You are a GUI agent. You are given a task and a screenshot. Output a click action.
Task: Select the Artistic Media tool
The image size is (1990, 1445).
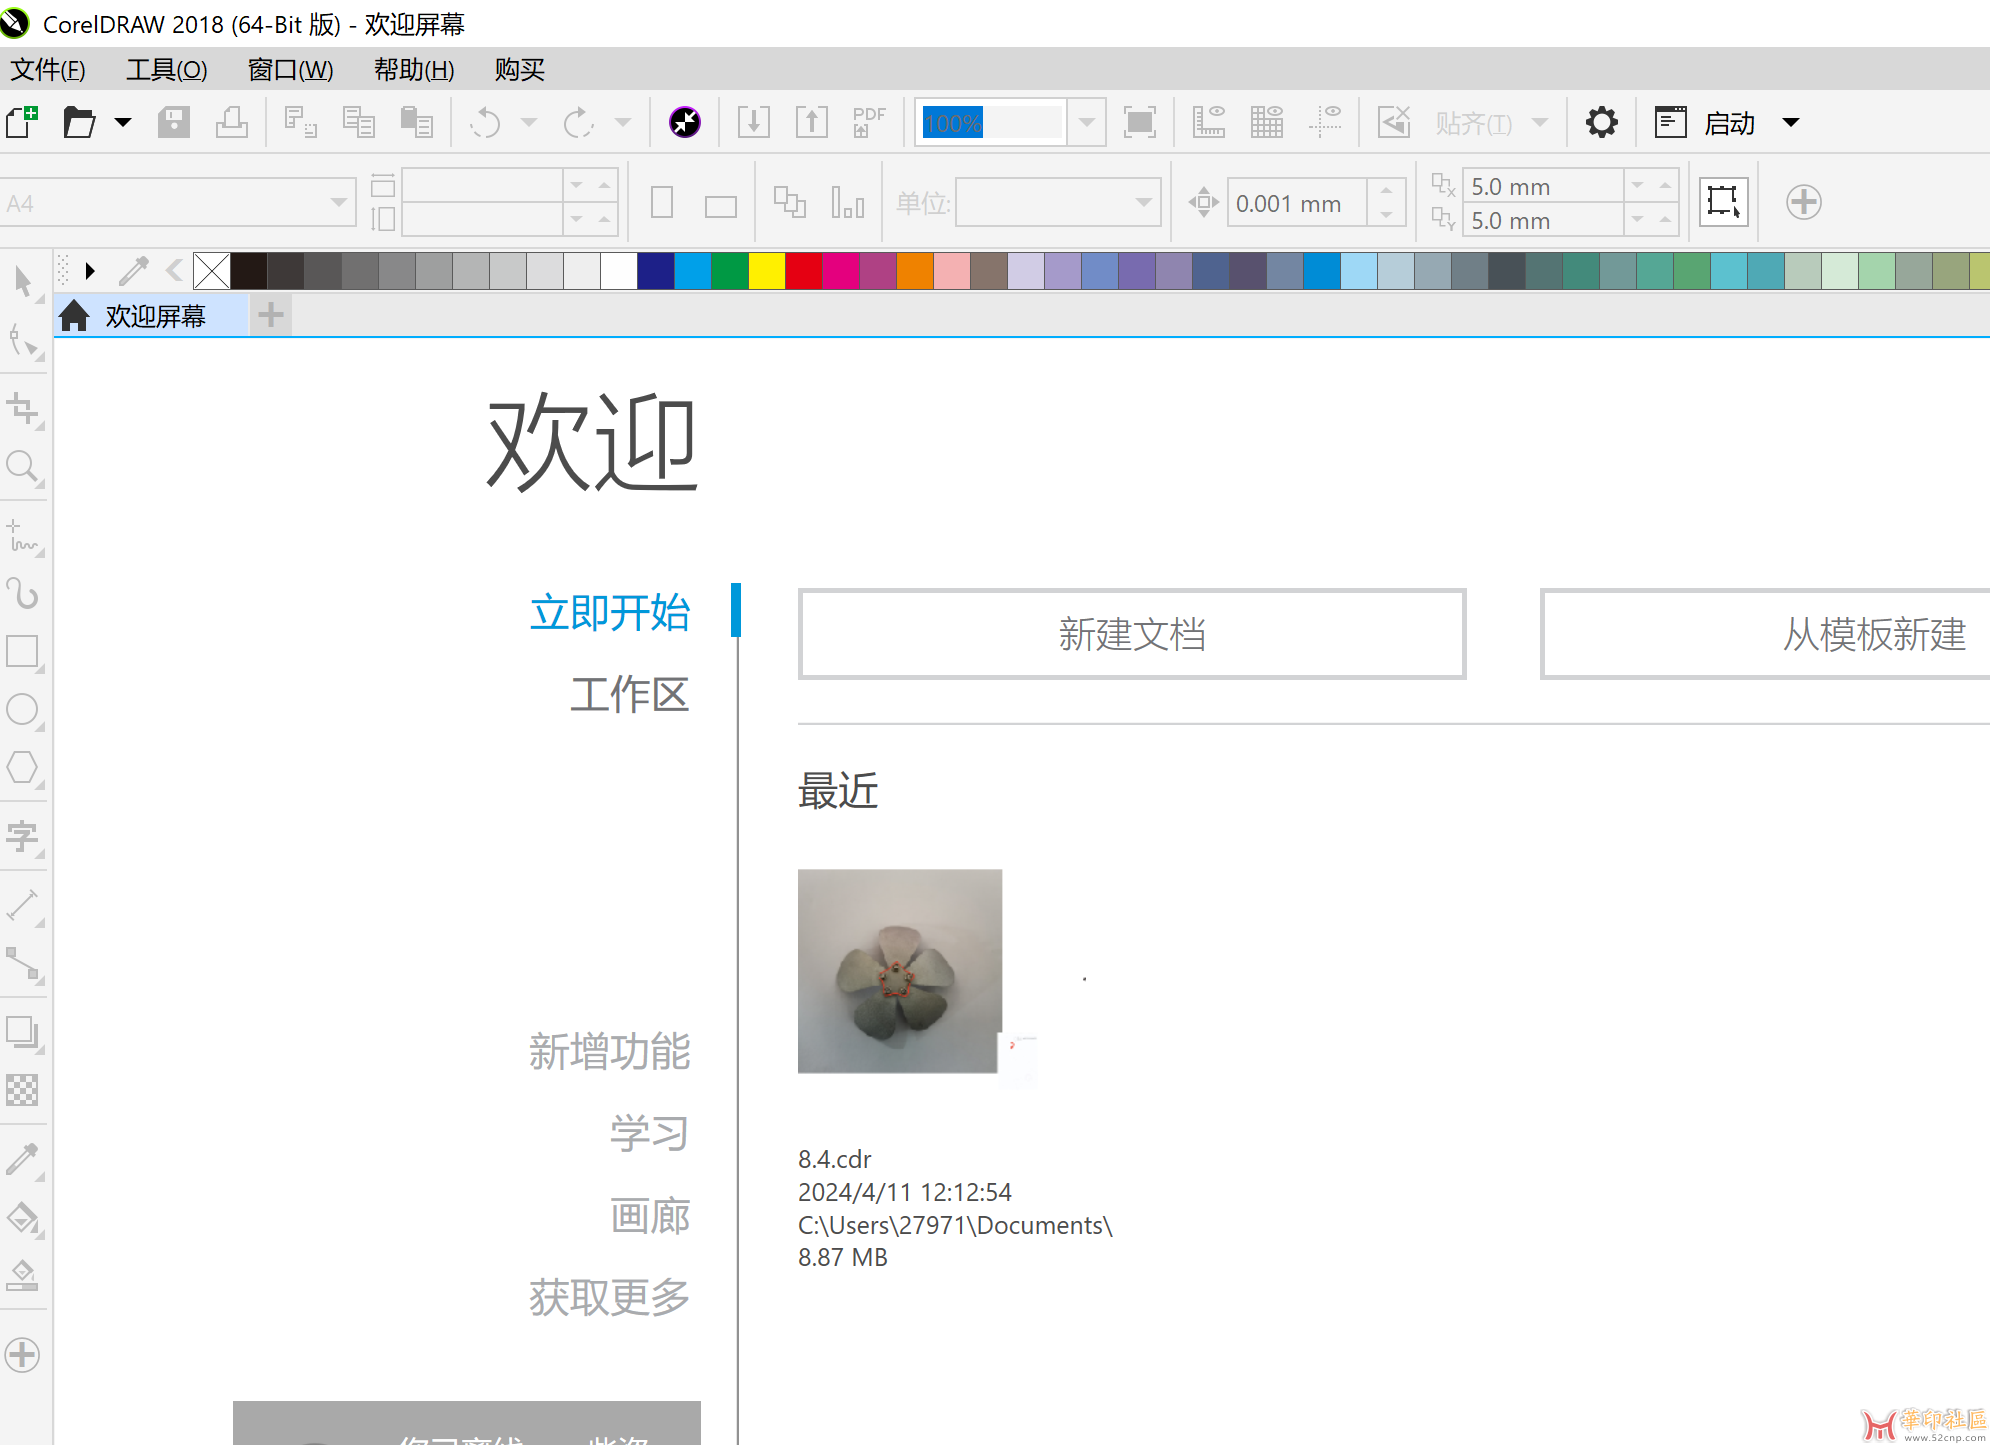tap(23, 594)
